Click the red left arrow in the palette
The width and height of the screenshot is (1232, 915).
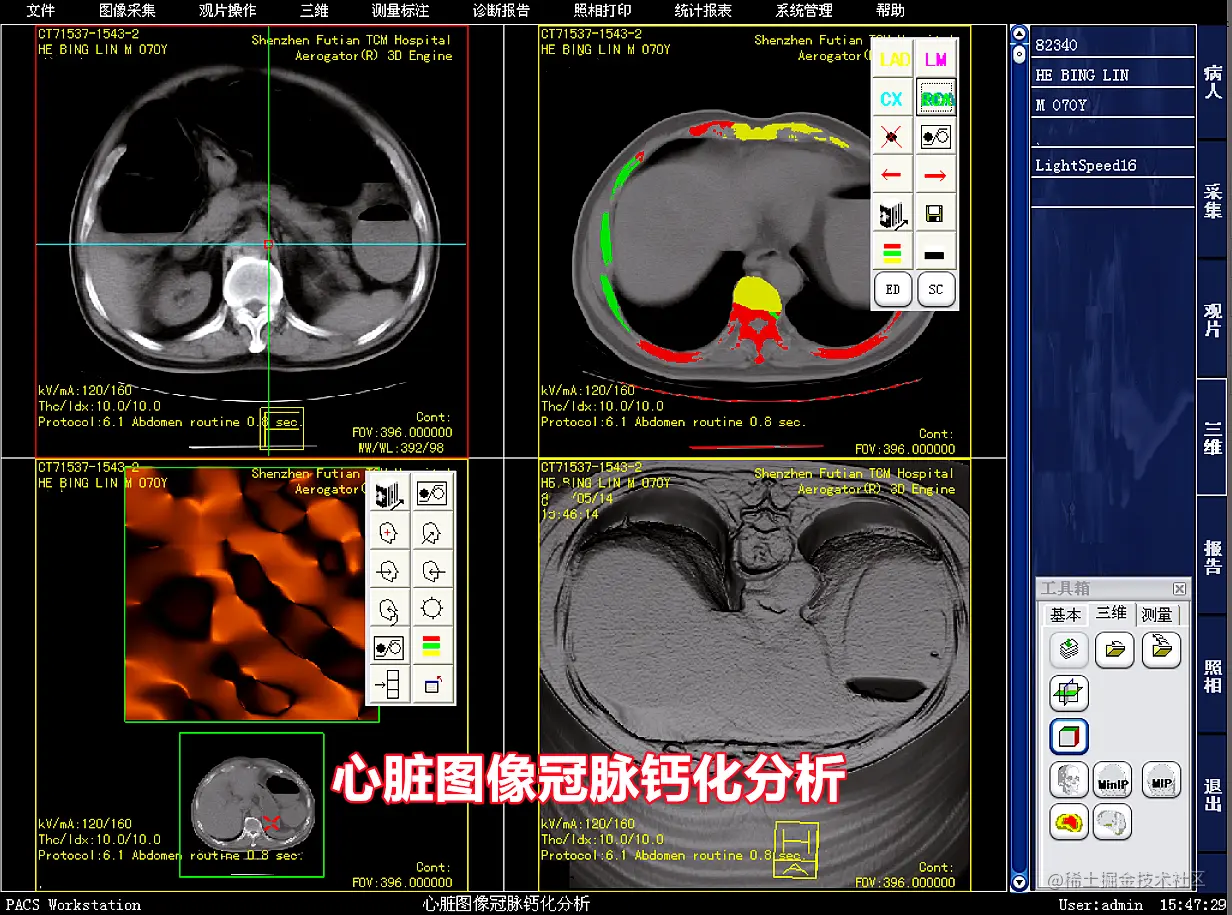tap(893, 174)
